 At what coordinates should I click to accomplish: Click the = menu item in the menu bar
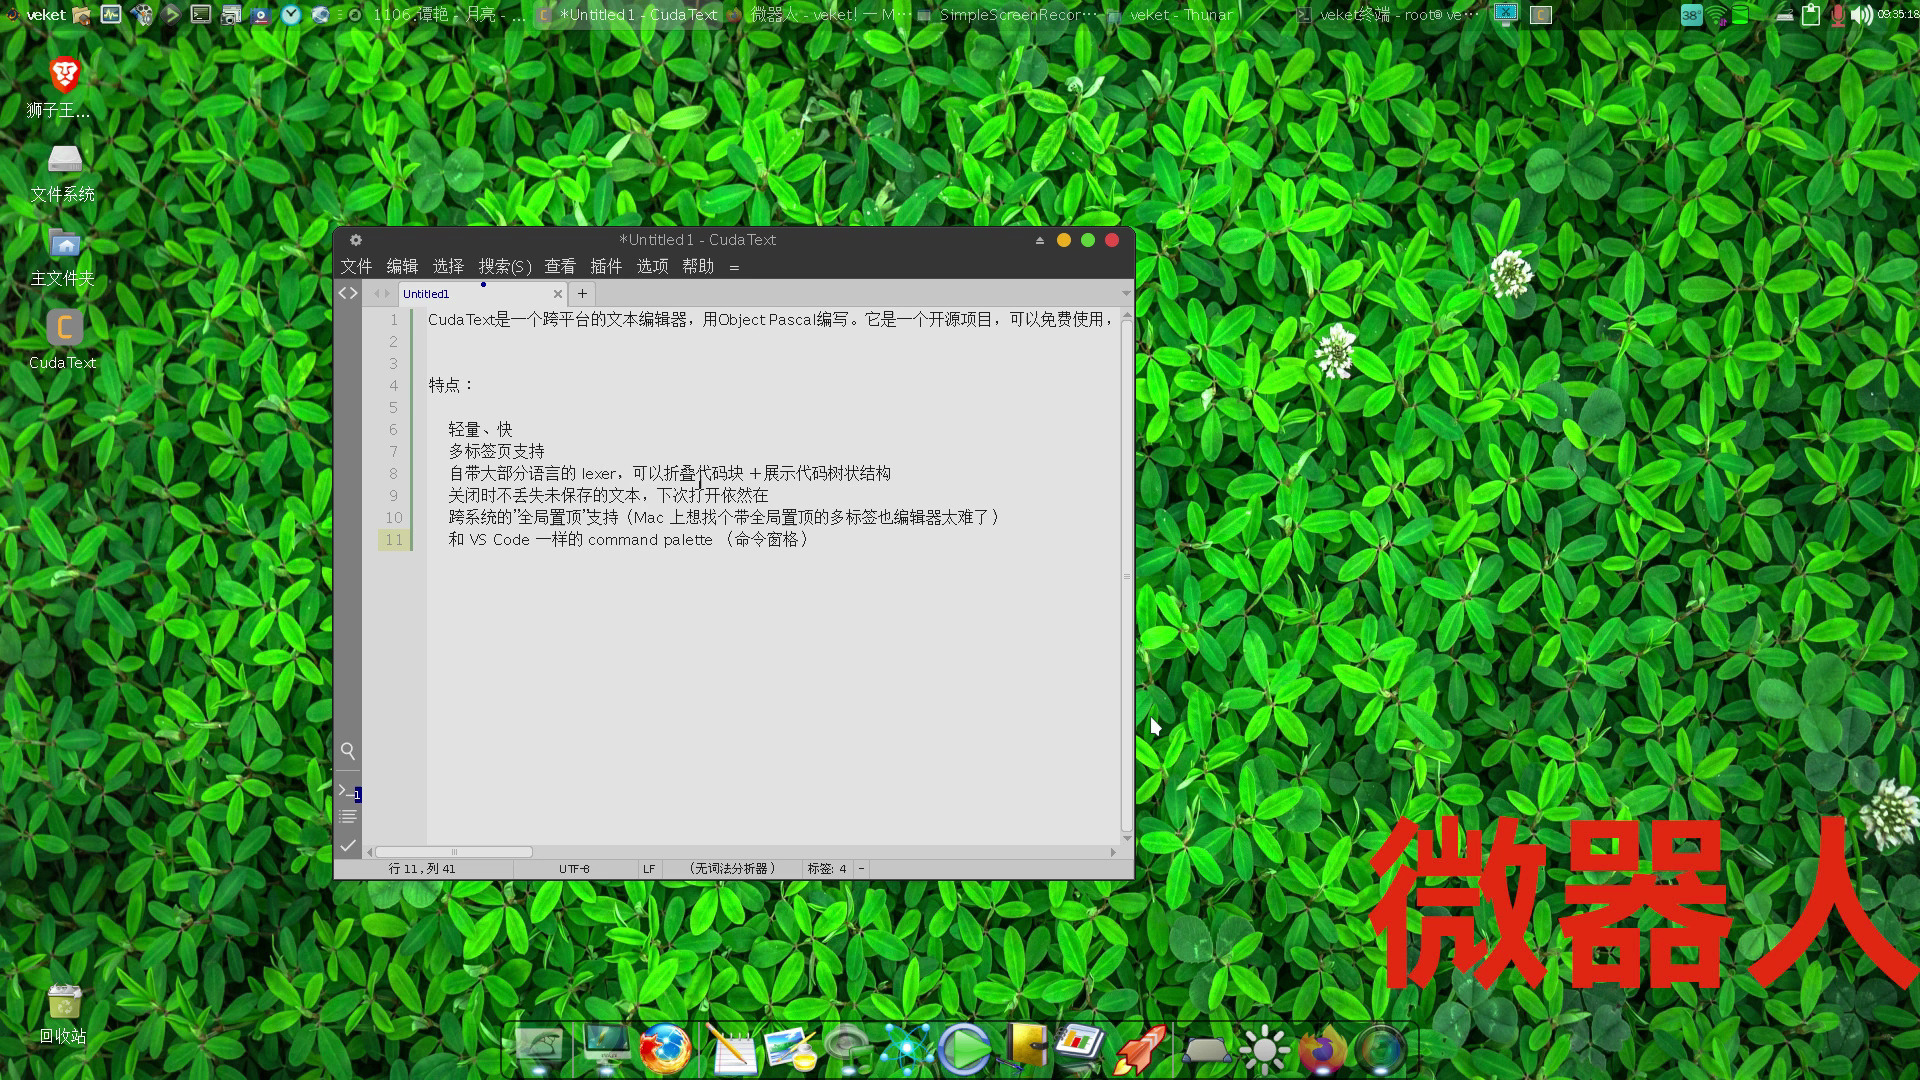(x=734, y=267)
